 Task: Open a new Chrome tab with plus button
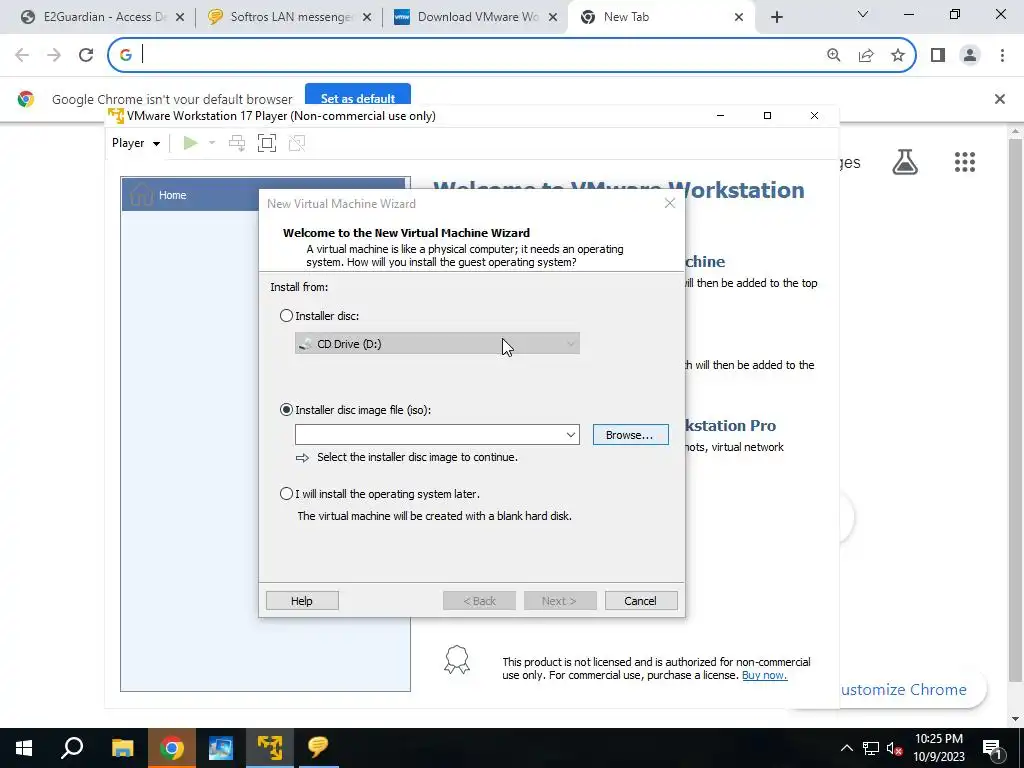tap(776, 17)
